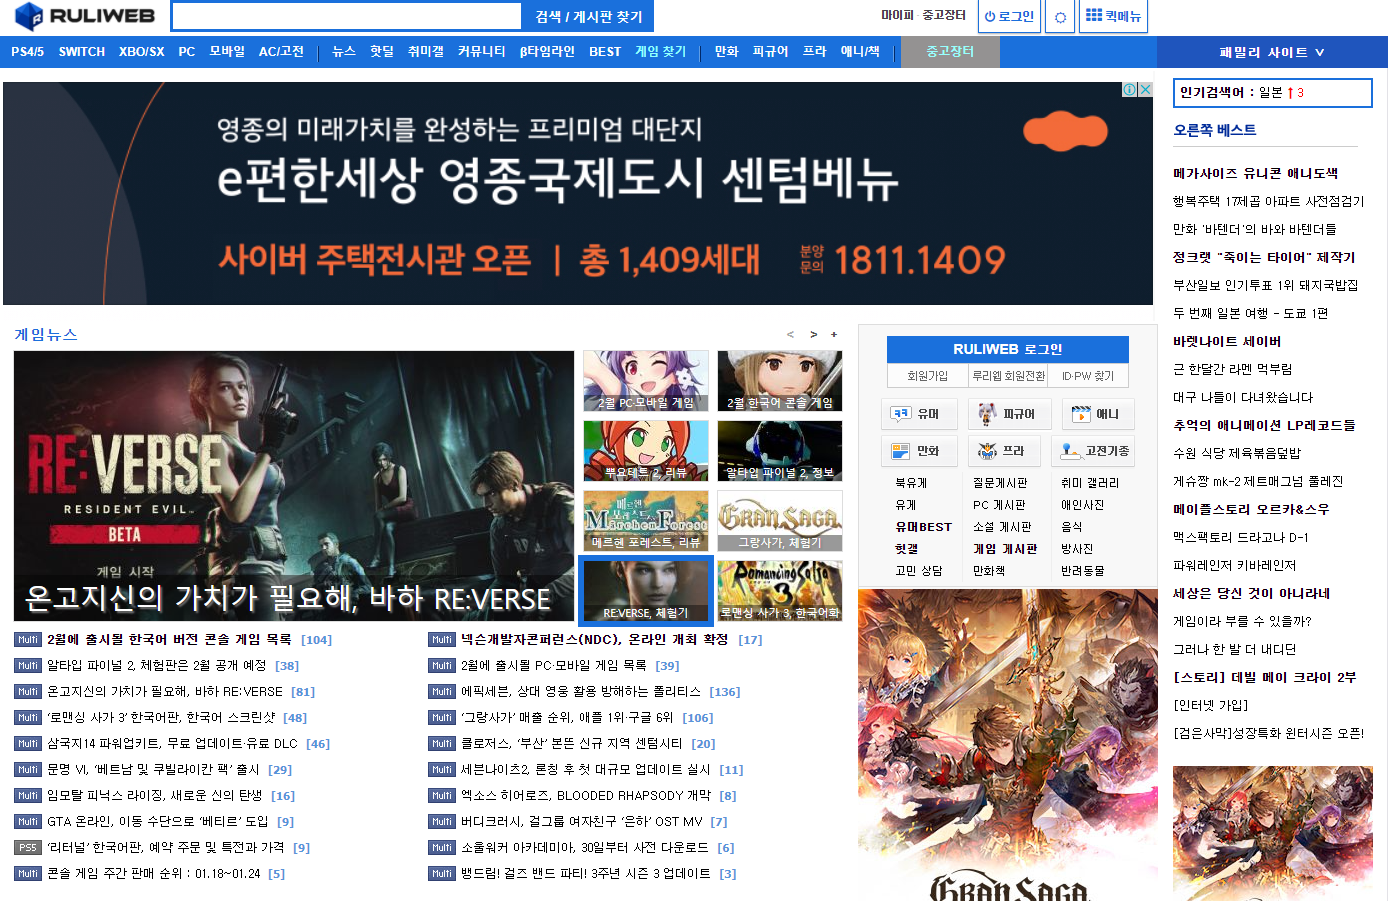Viewport: 1388px width, 901px height.
Task: Open the 퀵메뉴 grid menu
Action: [x=1113, y=16]
